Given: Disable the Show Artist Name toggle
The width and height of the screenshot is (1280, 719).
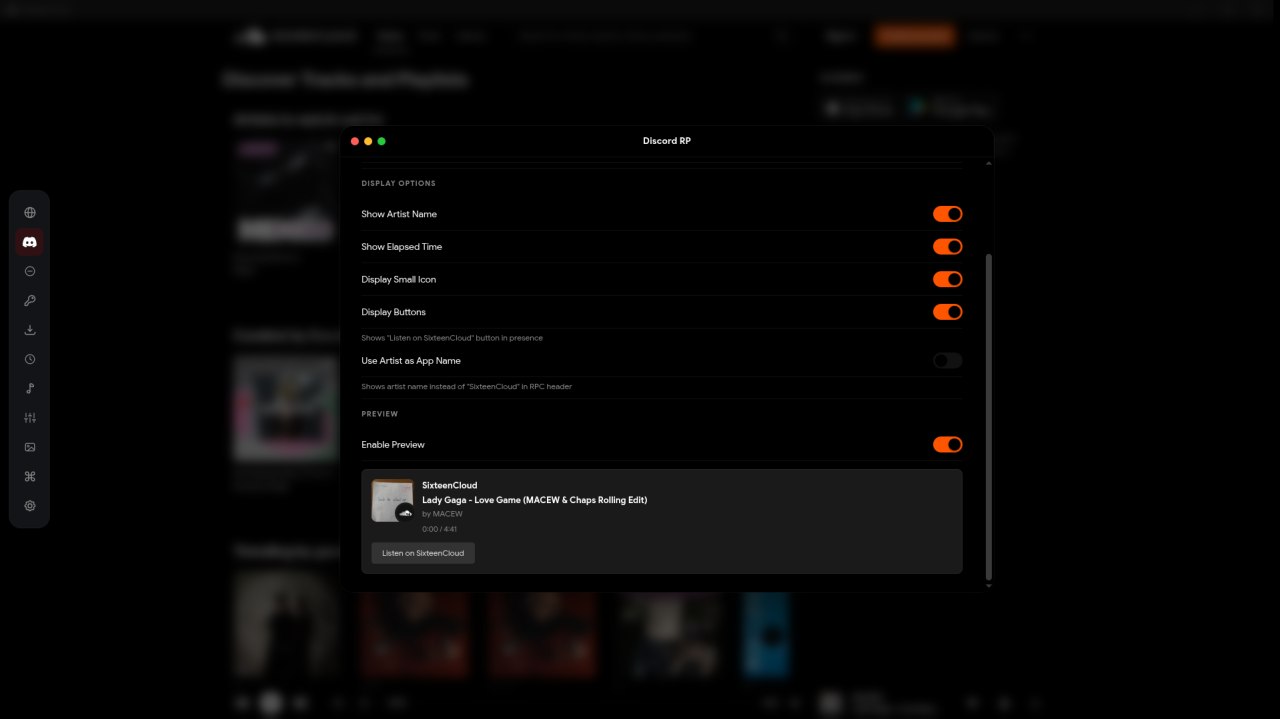Looking at the screenshot, I should (947, 214).
